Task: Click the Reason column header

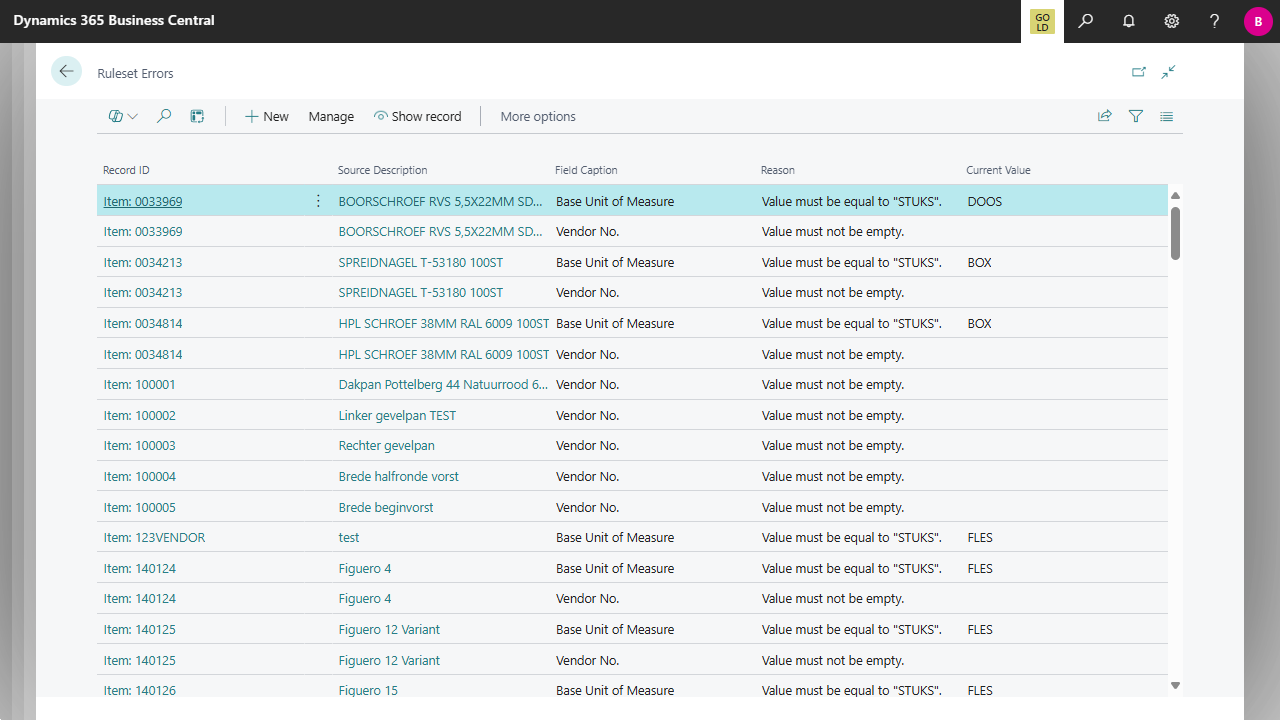Action: click(778, 170)
